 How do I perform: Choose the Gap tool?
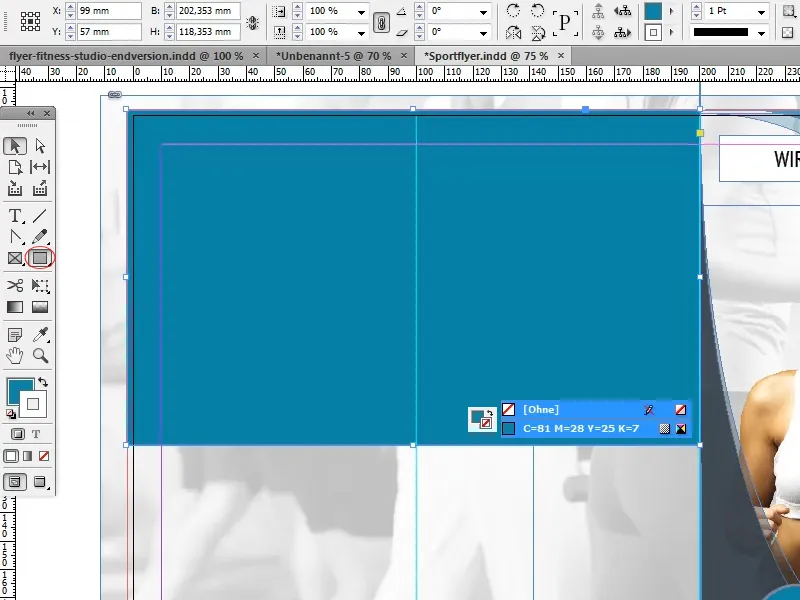pyautogui.click(x=40, y=167)
